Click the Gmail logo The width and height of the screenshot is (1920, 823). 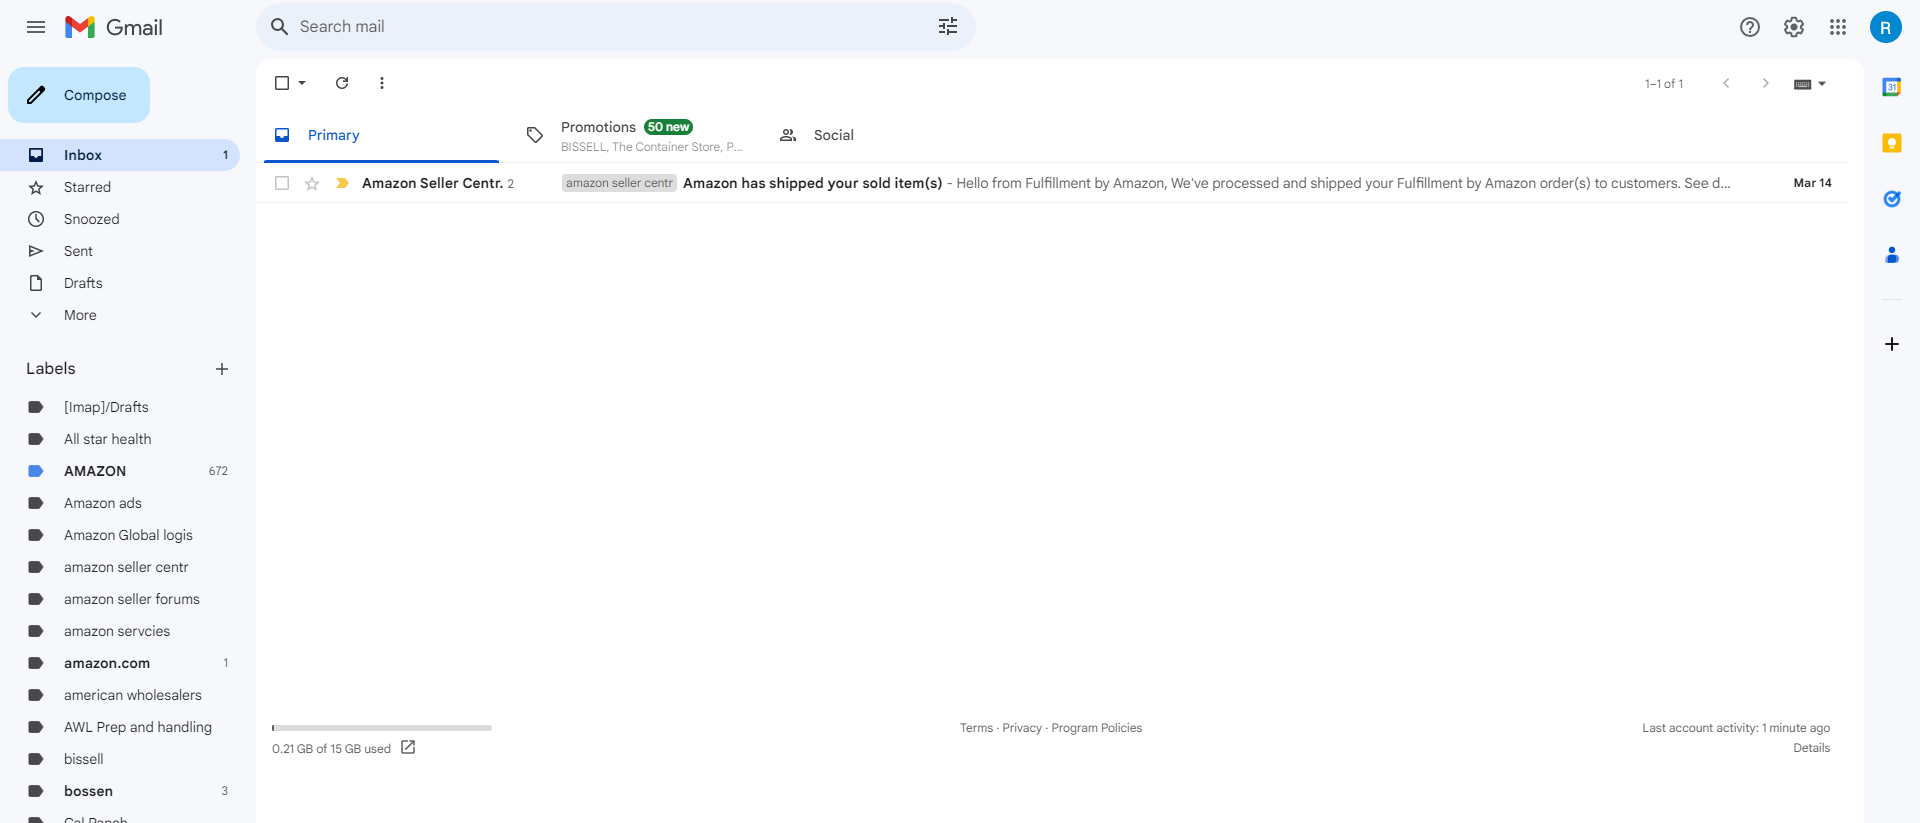(113, 27)
